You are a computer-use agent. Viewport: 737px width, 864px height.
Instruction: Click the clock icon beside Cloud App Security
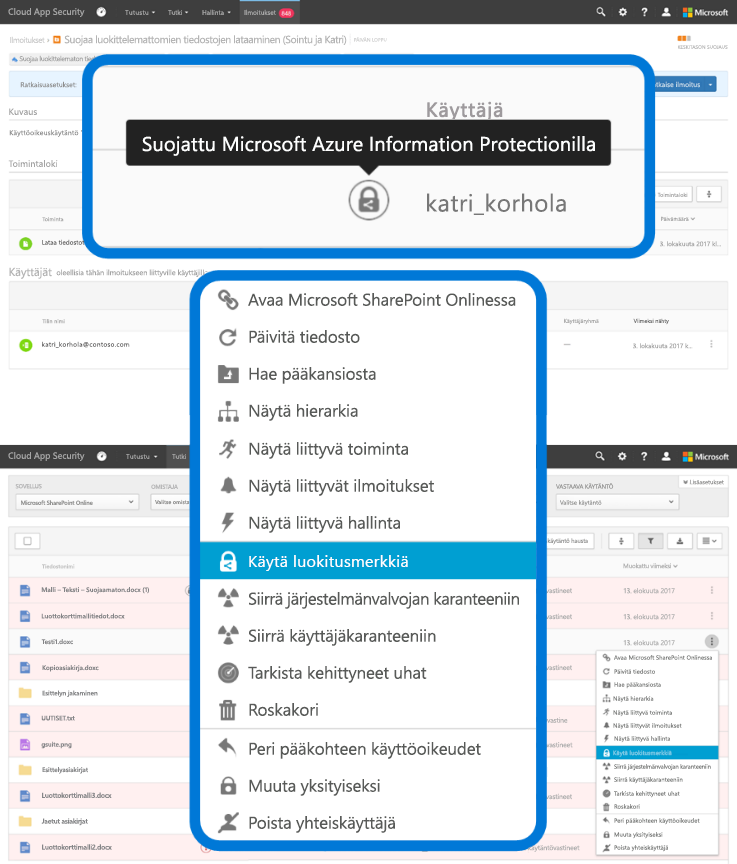click(101, 12)
